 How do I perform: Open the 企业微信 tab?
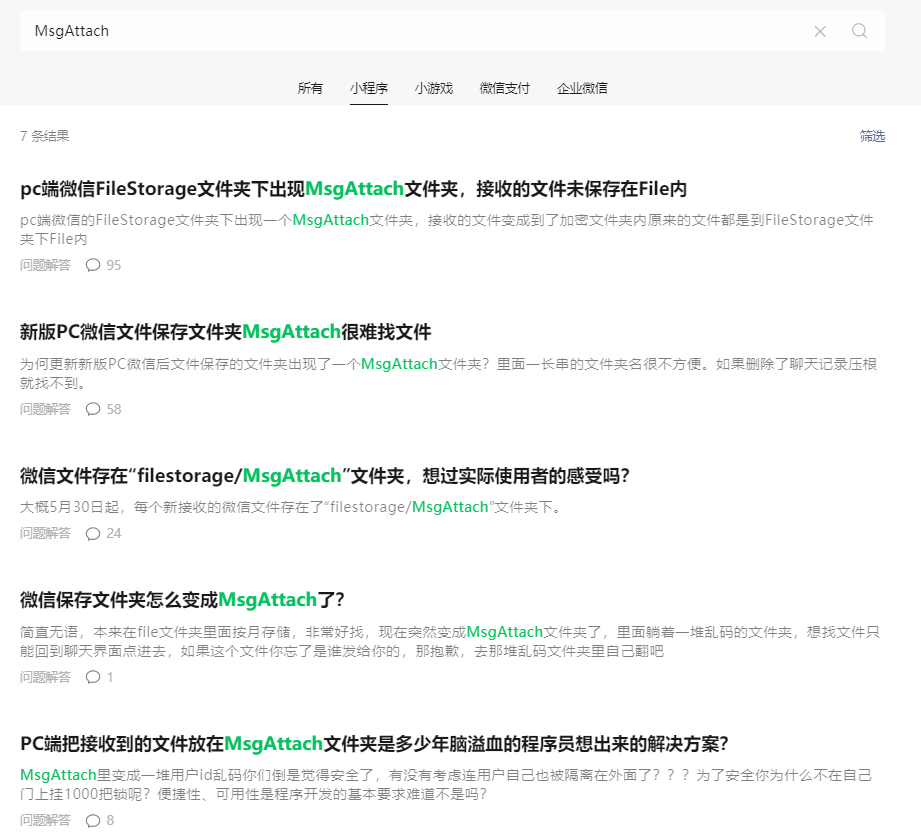pos(582,88)
